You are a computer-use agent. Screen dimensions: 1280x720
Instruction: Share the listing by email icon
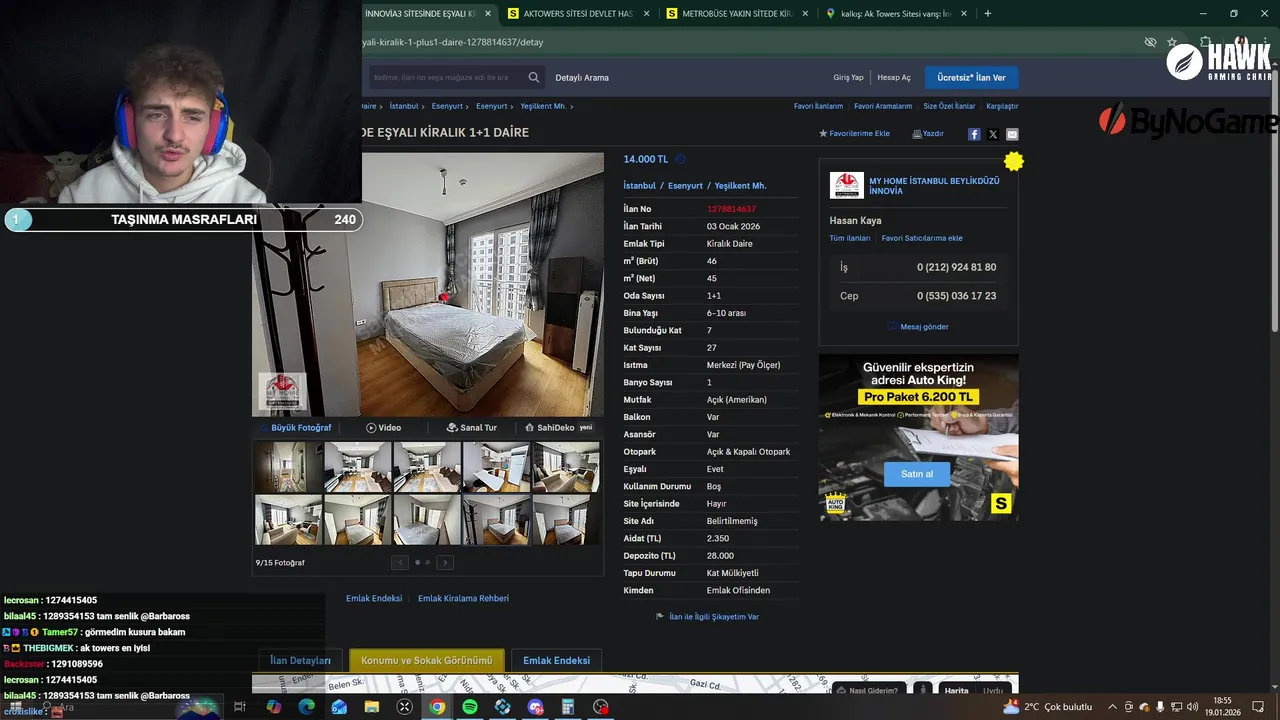[1012, 134]
